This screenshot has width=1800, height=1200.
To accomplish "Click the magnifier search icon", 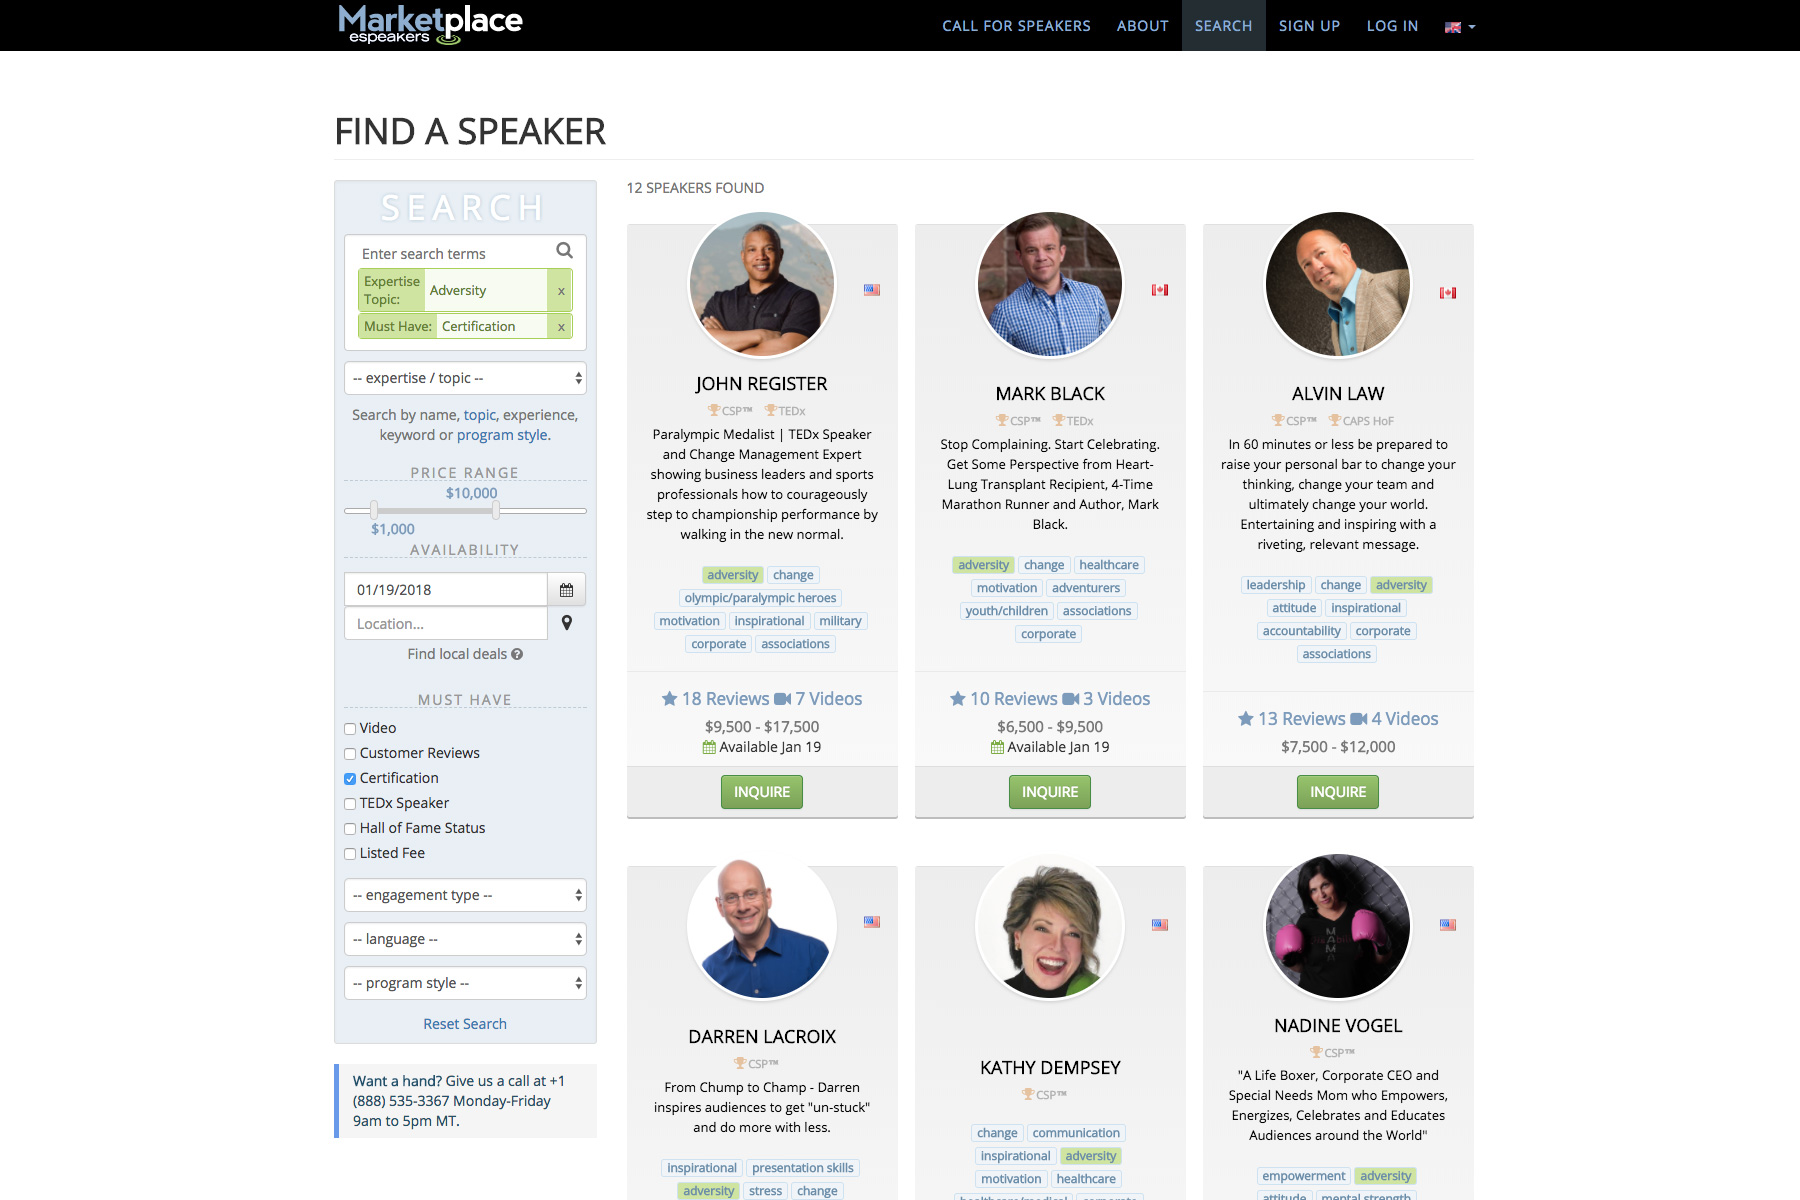I will (x=564, y=251).
